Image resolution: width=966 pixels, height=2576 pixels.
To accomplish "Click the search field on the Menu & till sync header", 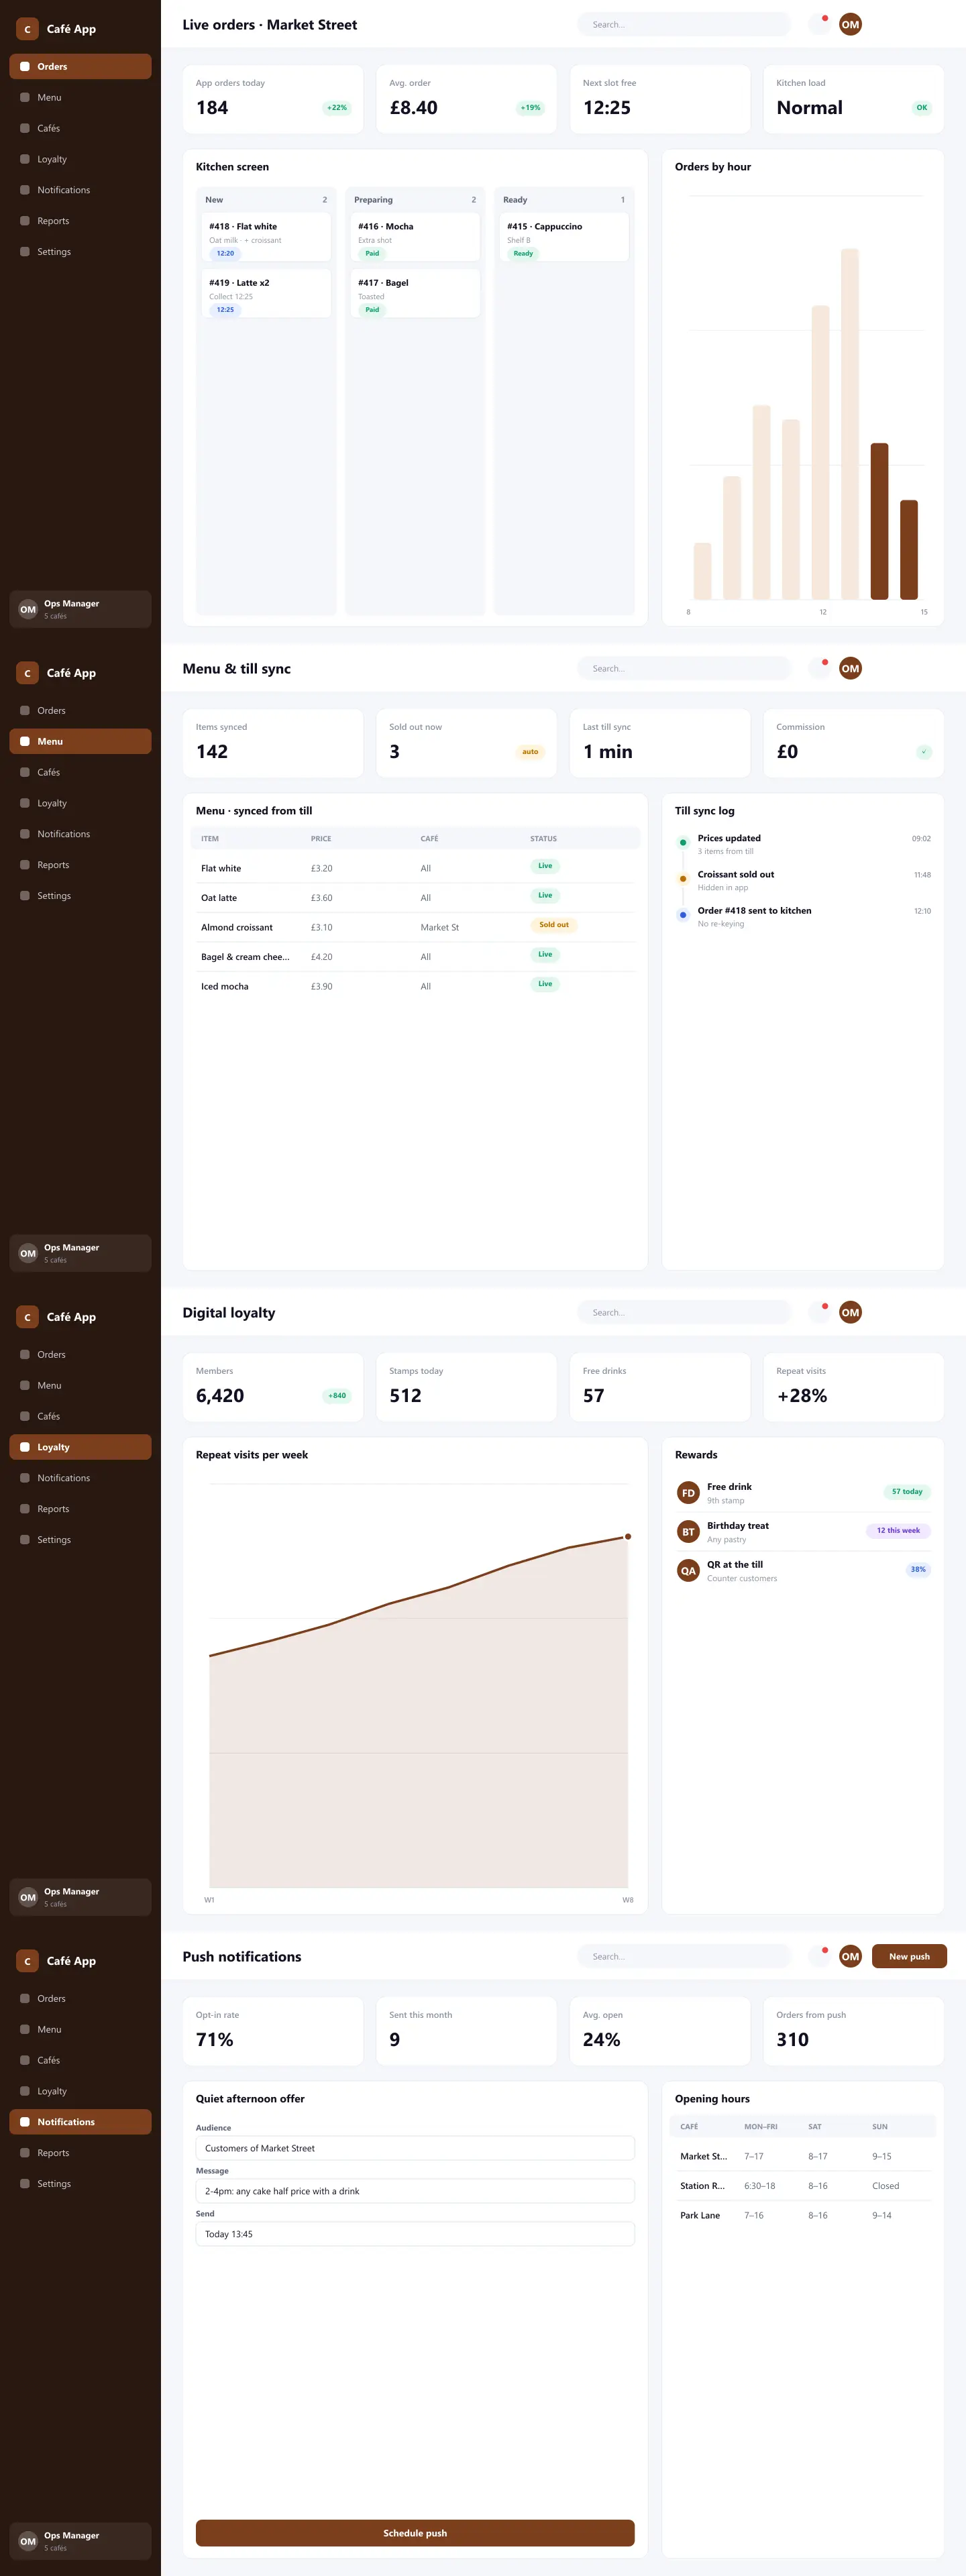I will point(684,668).
